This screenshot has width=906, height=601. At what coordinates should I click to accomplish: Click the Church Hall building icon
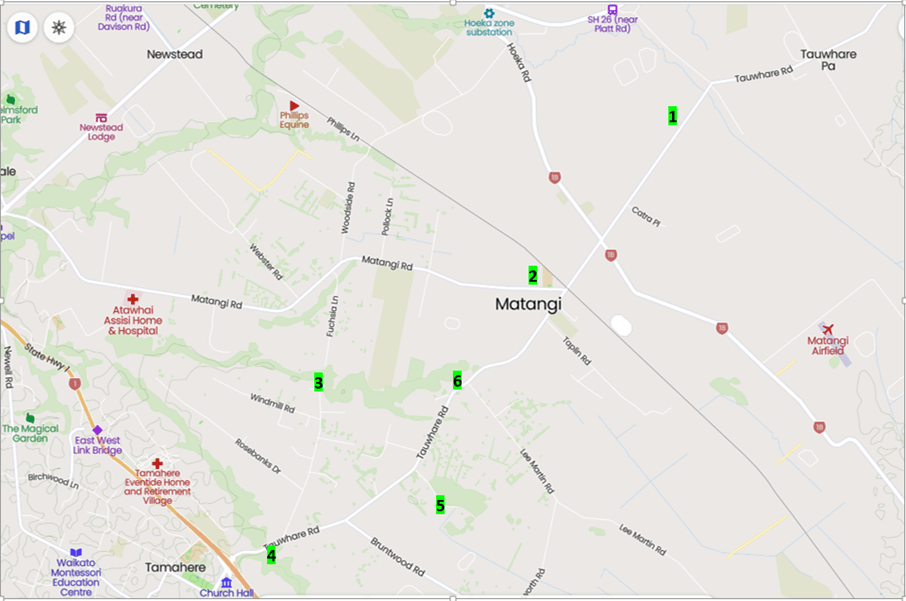226,582
